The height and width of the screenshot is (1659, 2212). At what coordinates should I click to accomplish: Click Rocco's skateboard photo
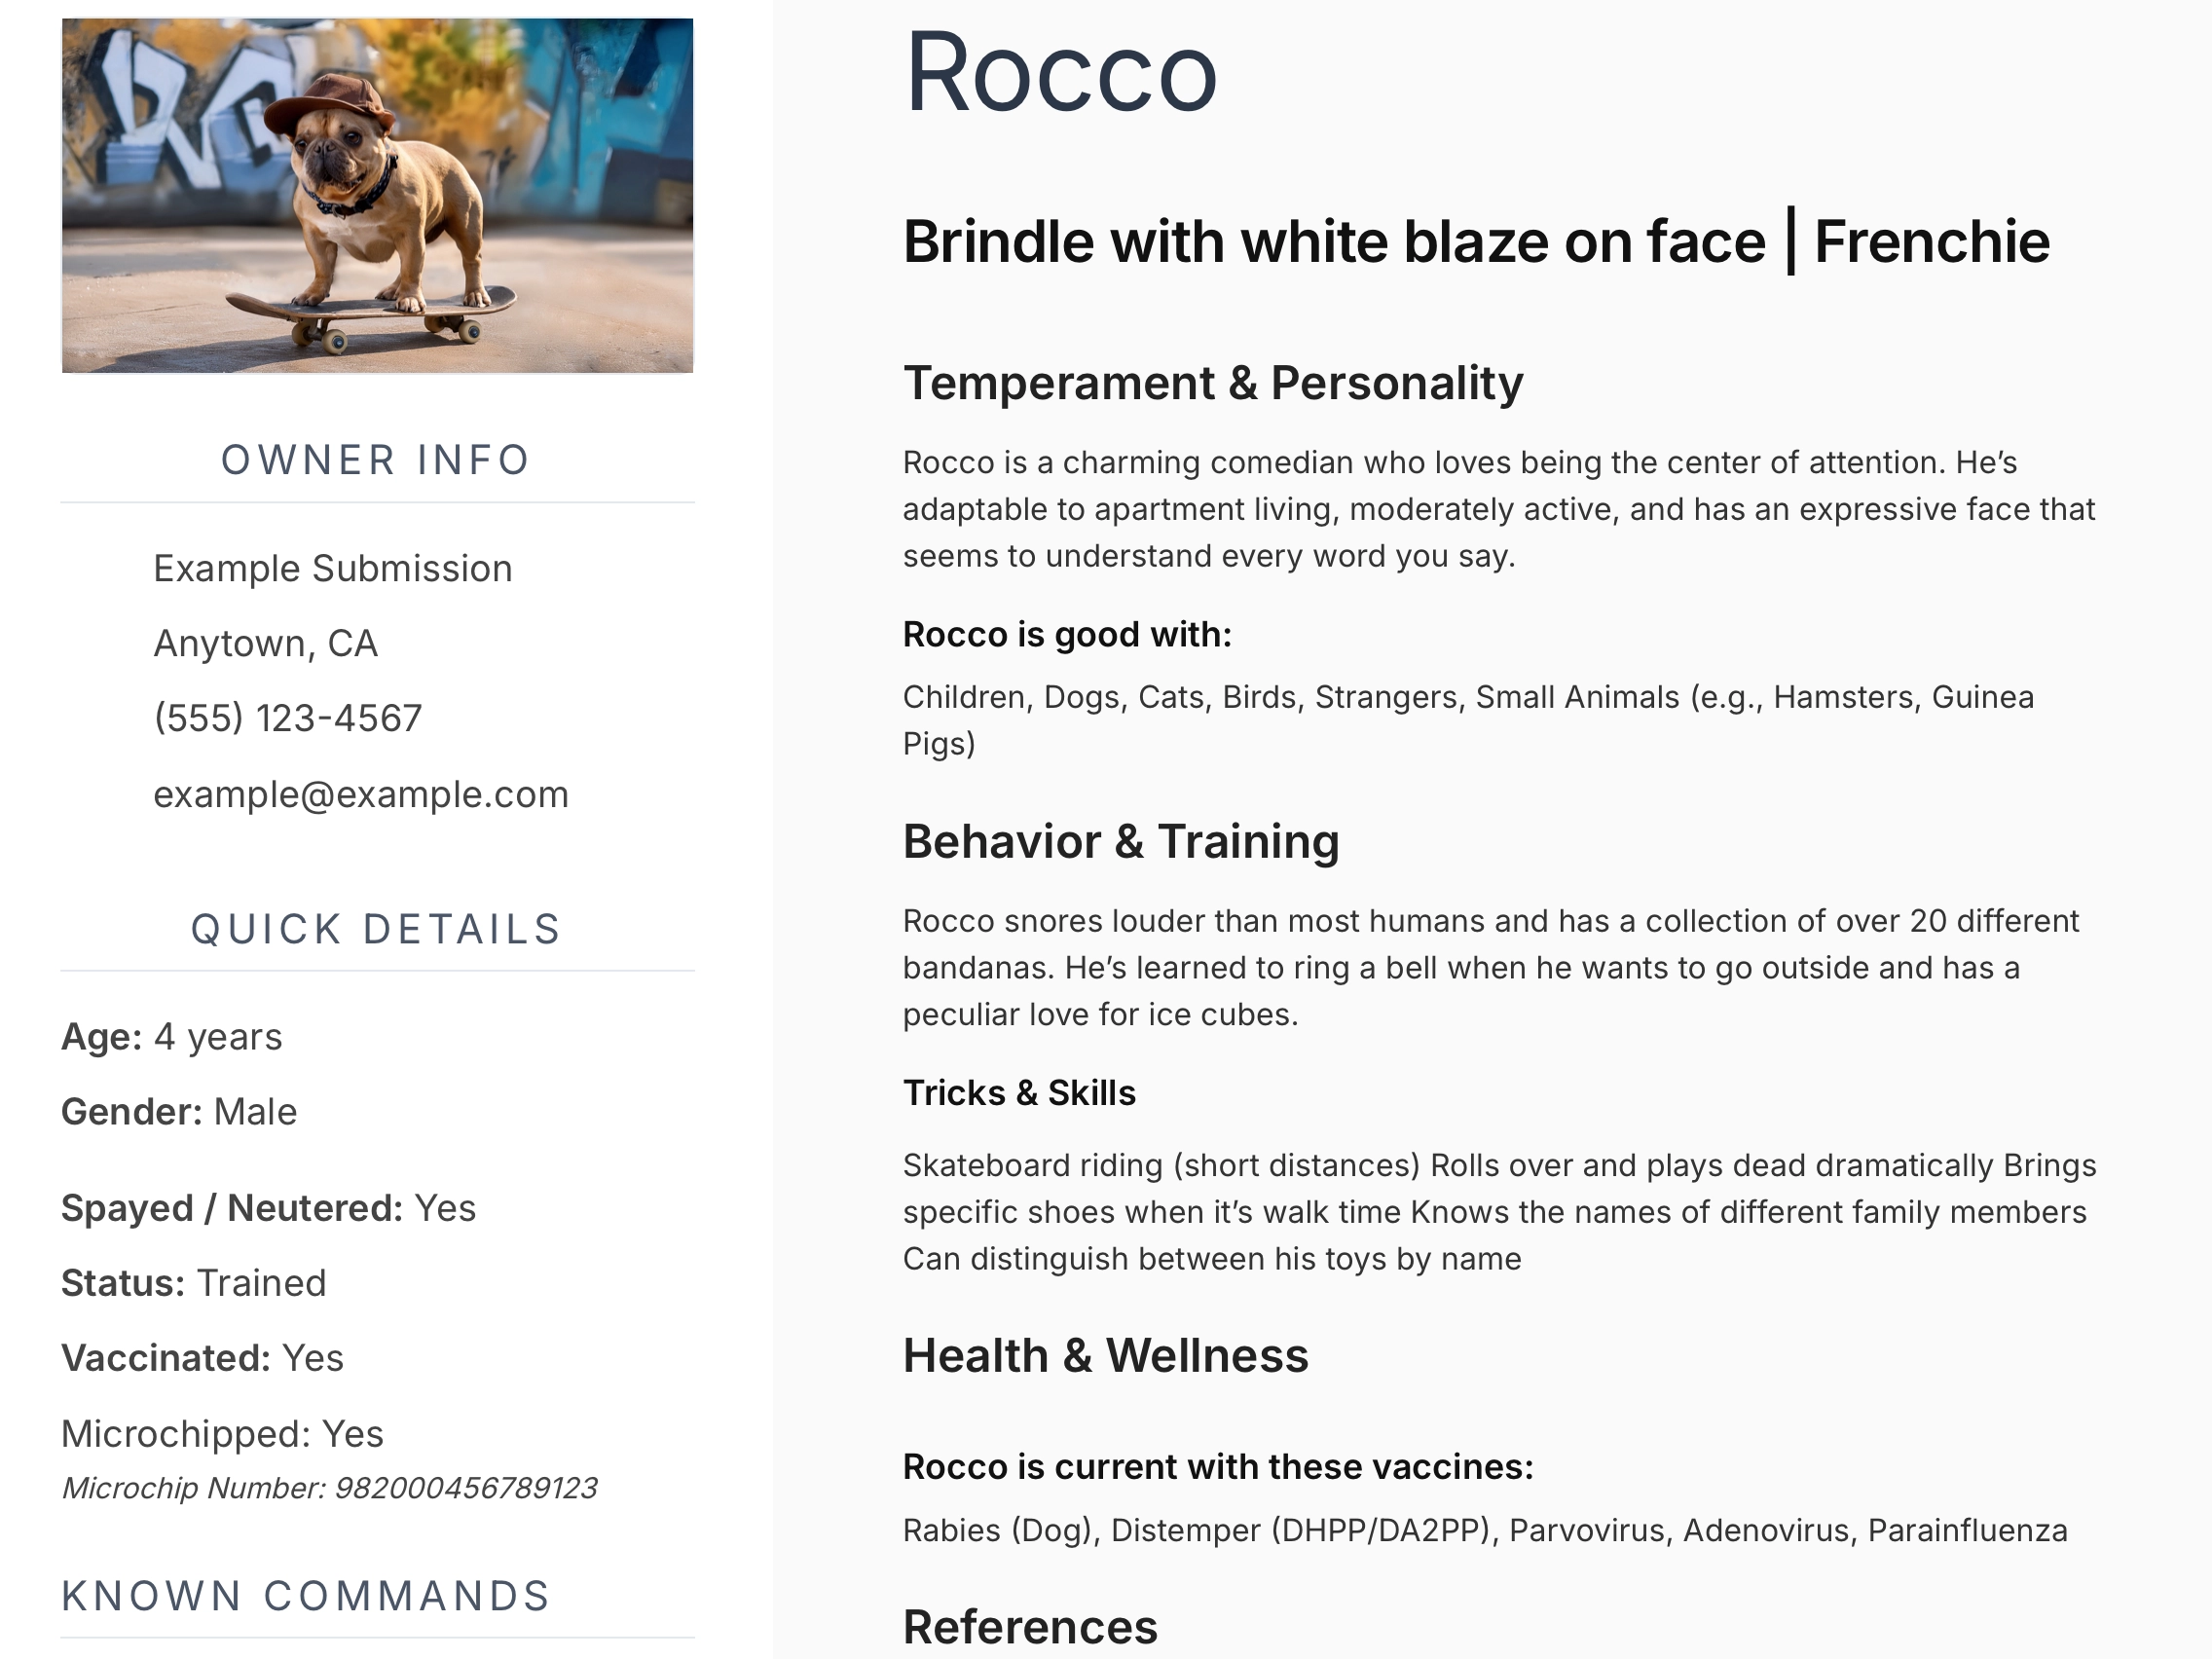(x=377, y=195)
